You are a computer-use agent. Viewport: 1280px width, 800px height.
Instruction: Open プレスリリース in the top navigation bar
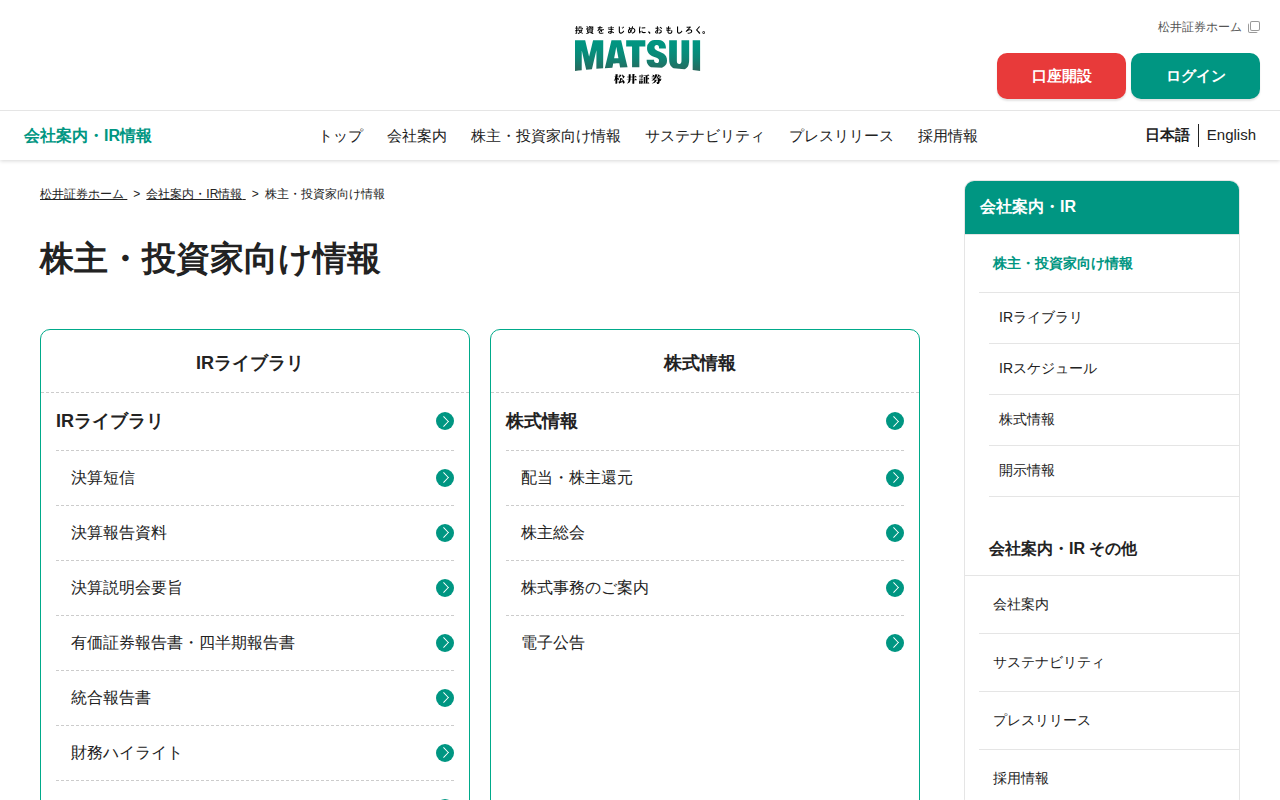pyautogui.click(x=841, y=136)
